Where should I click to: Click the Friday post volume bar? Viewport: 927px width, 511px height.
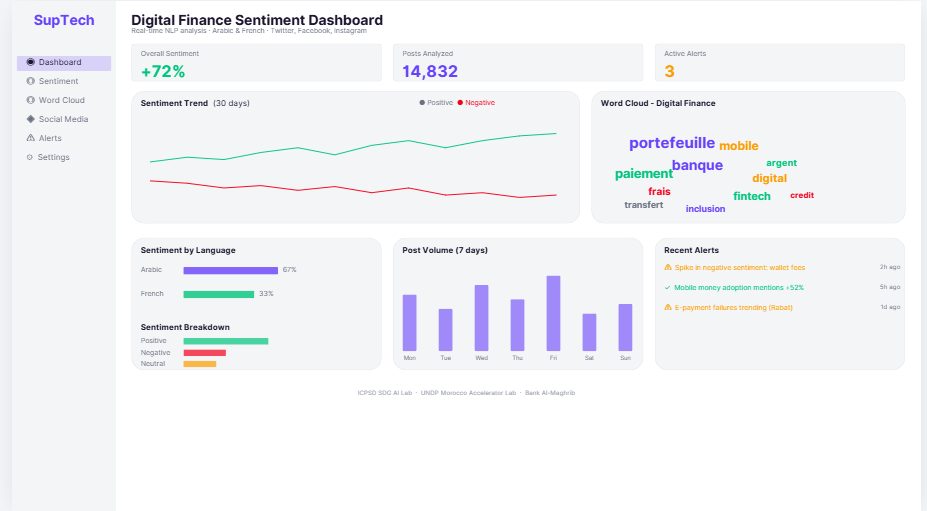[553, 313]
